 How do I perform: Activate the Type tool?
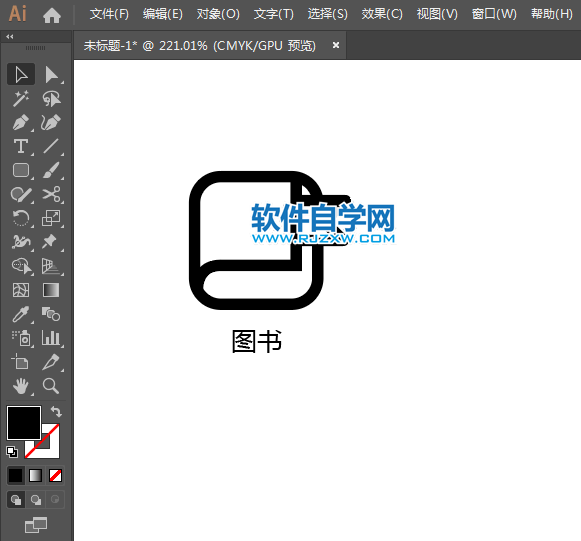coord(21,146)
